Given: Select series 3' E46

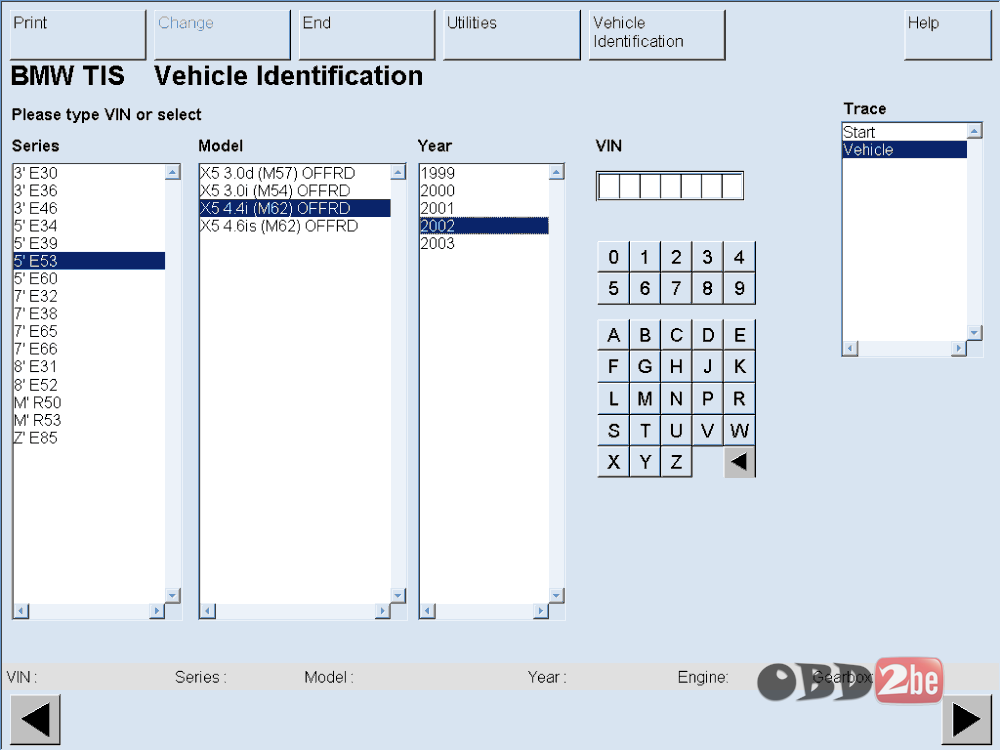Looking at the screenshot, I should [89, 208].
